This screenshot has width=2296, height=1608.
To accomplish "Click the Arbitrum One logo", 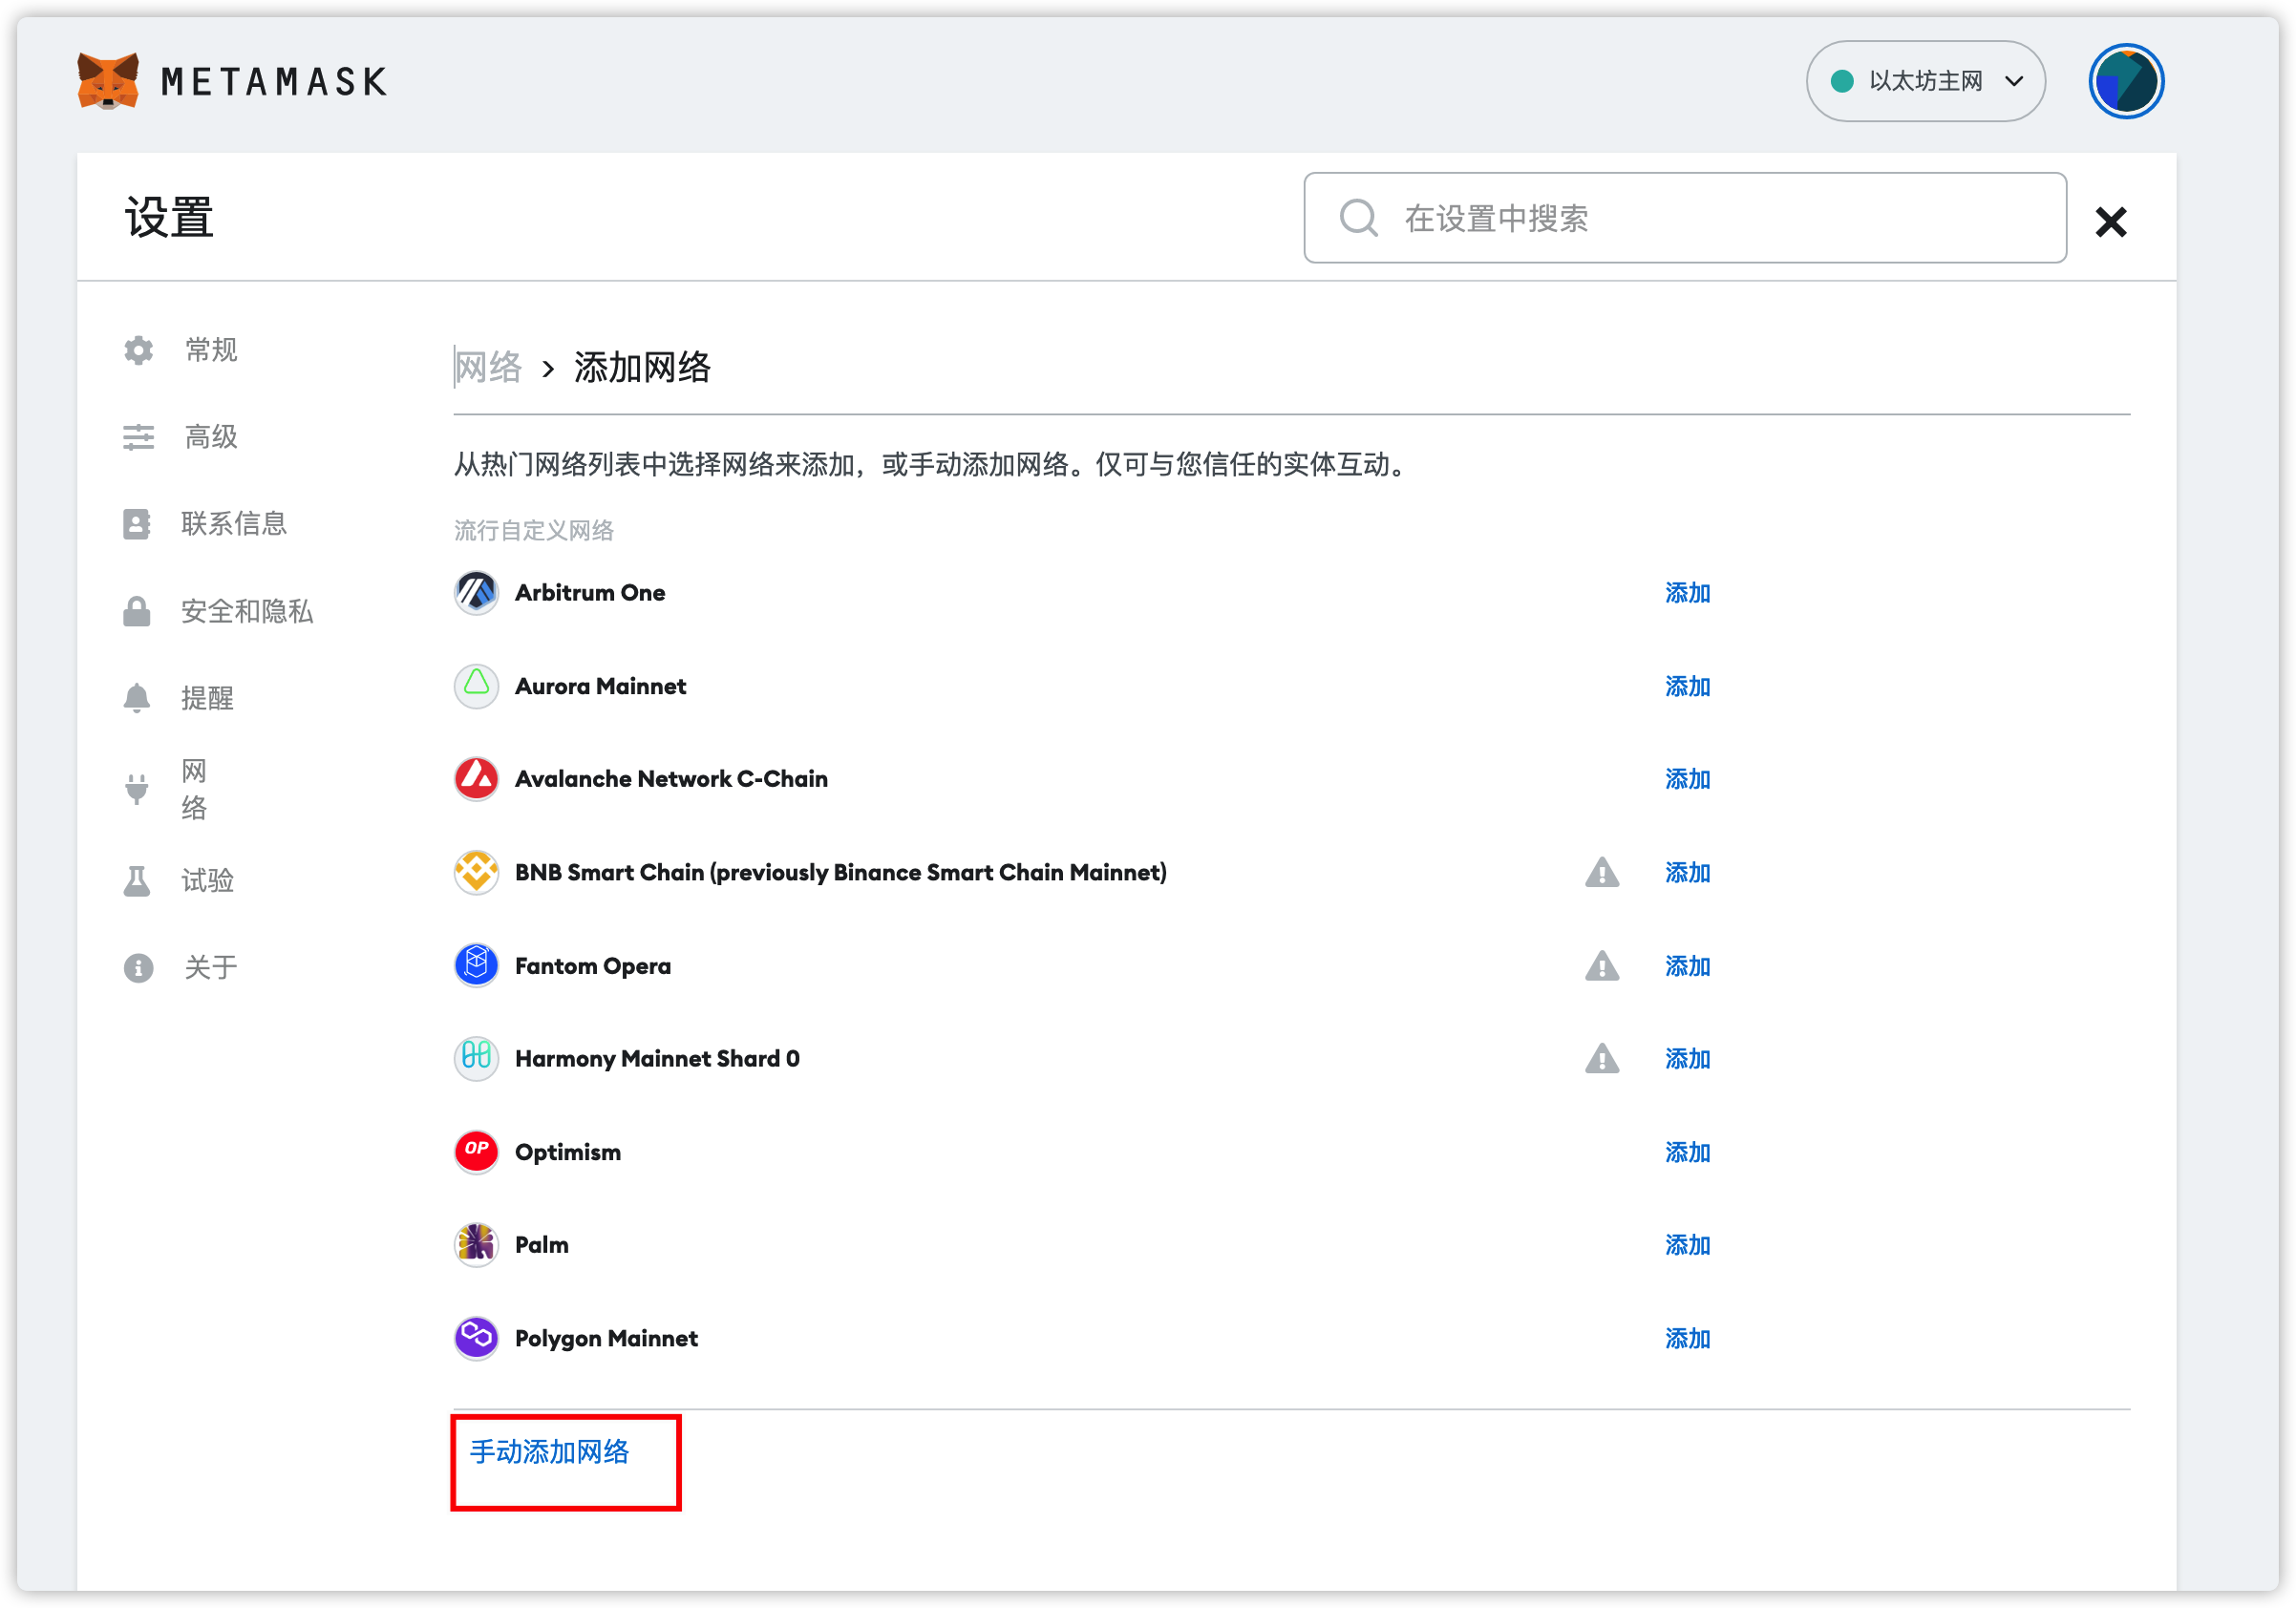I will coord(476,593).
